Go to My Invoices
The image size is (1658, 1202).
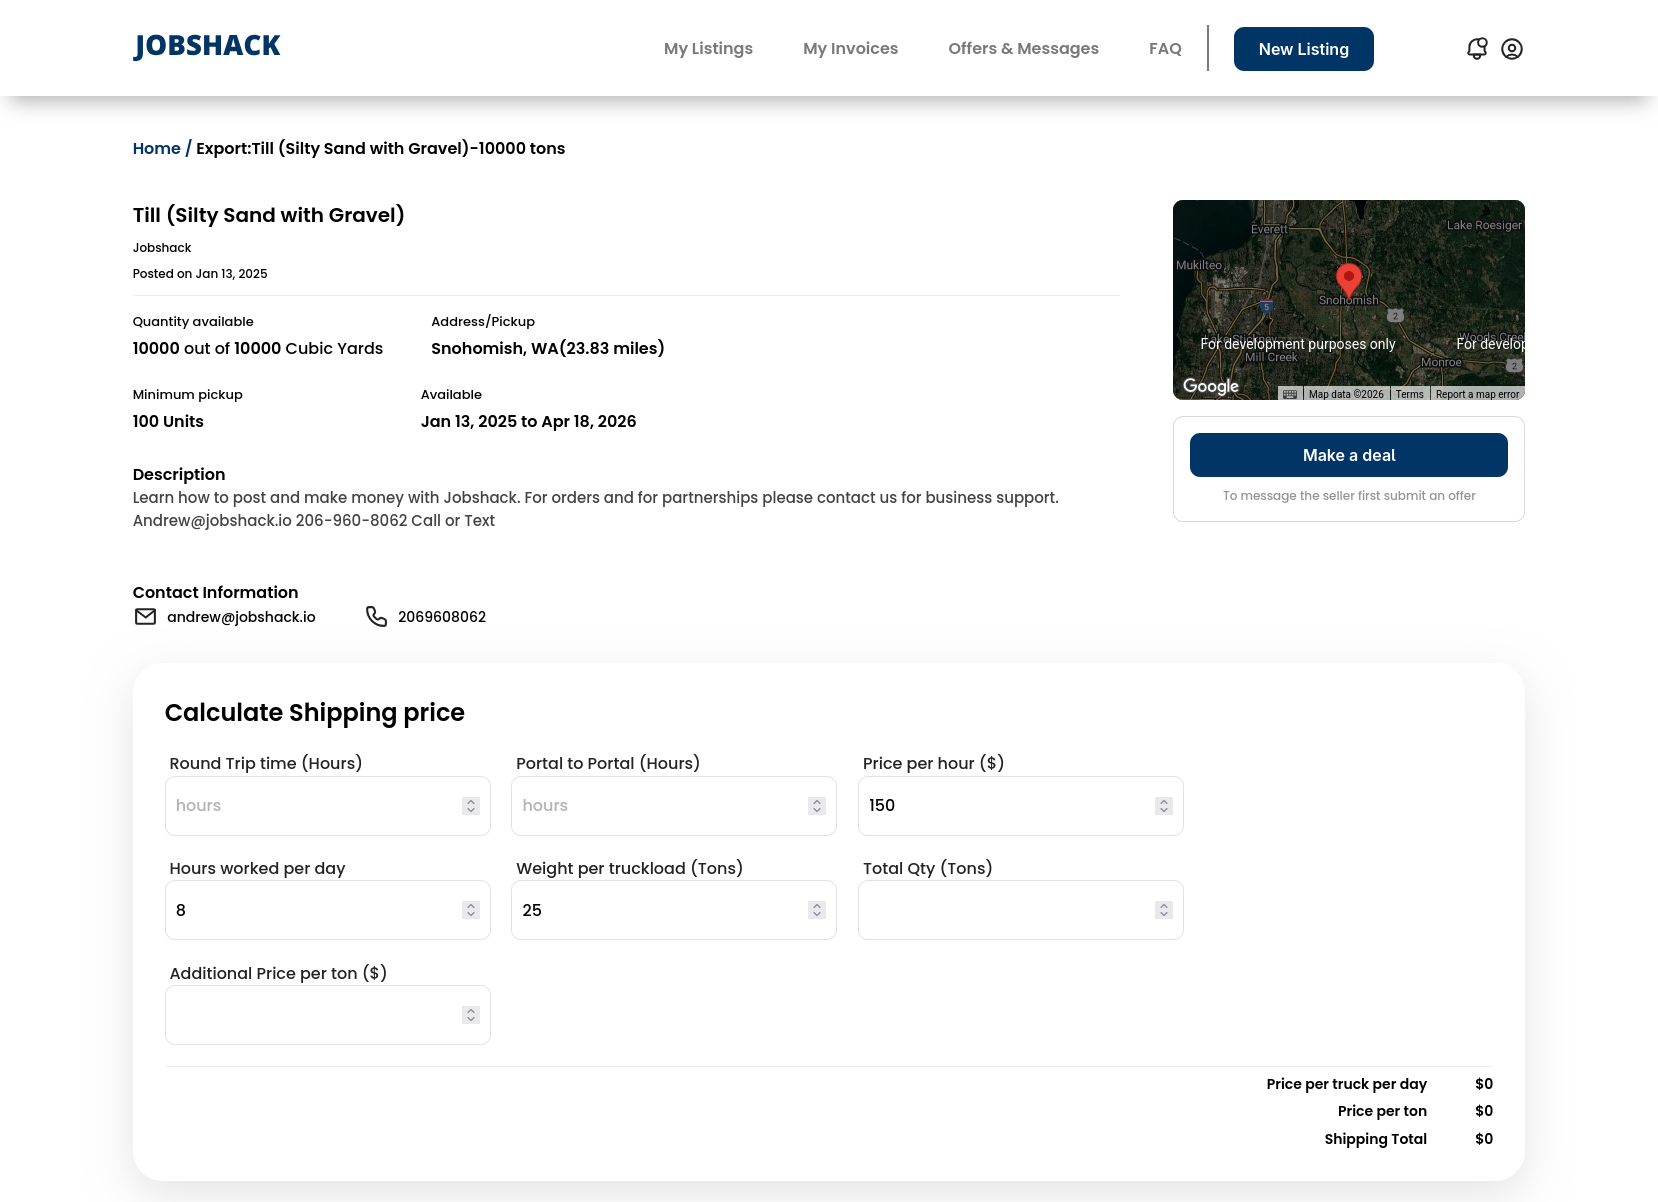[850, 48]
